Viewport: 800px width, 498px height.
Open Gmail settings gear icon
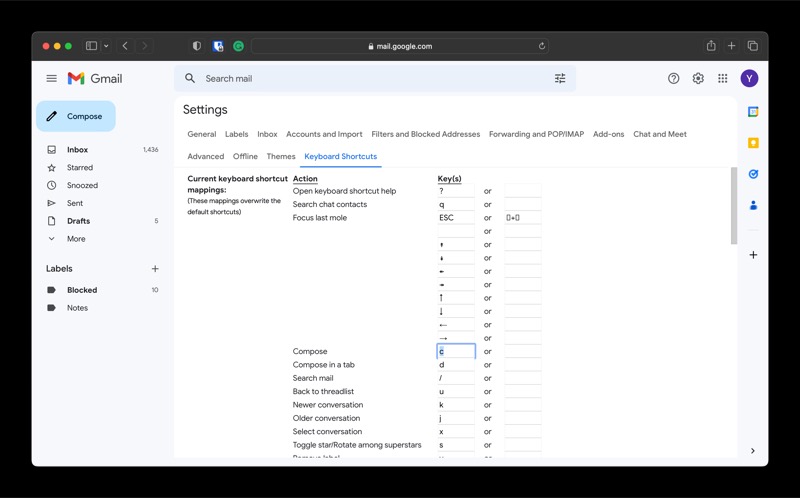click(x=698, y=78)
